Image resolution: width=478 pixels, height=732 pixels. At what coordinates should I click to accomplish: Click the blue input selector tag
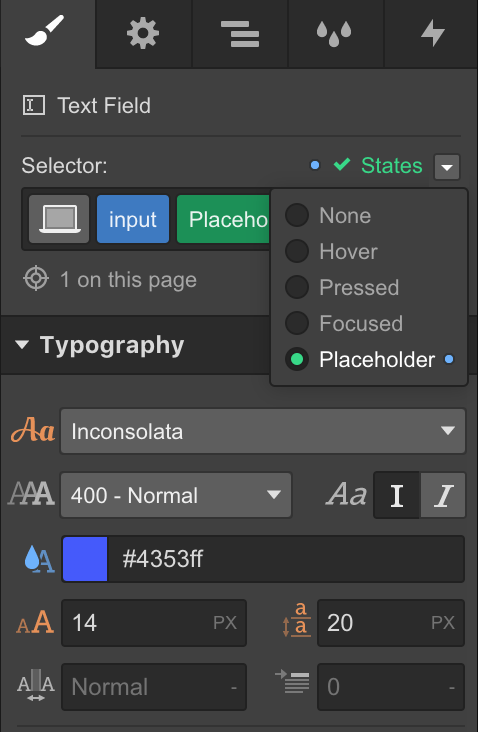click(133, 219)
